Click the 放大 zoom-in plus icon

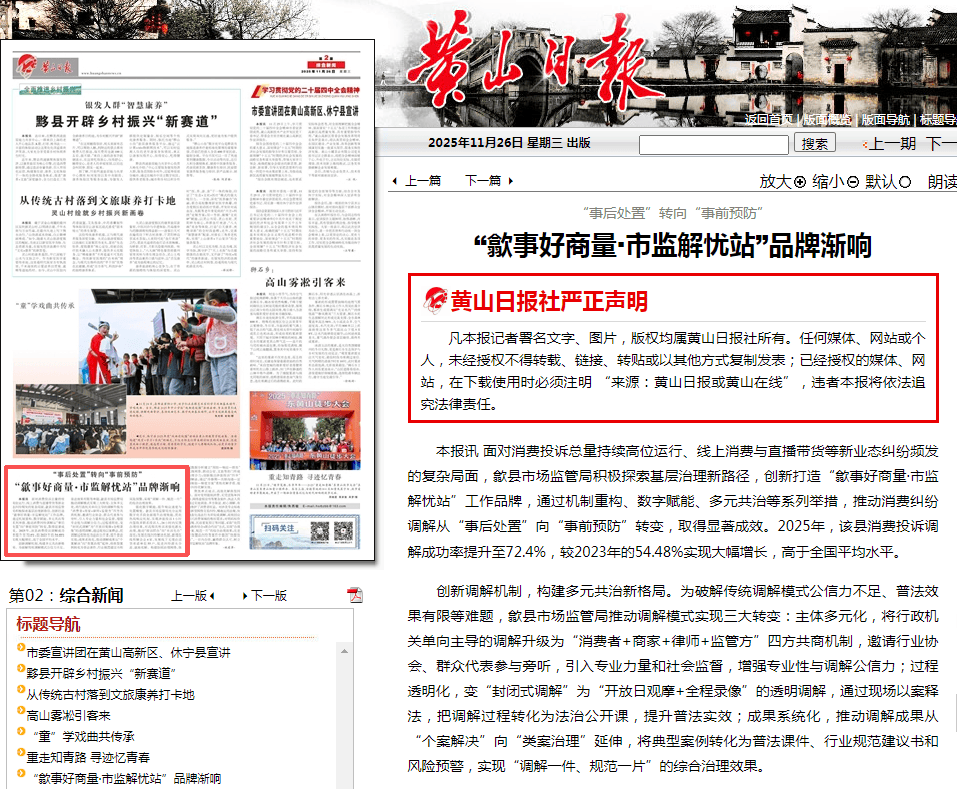(x=799, y=182)
